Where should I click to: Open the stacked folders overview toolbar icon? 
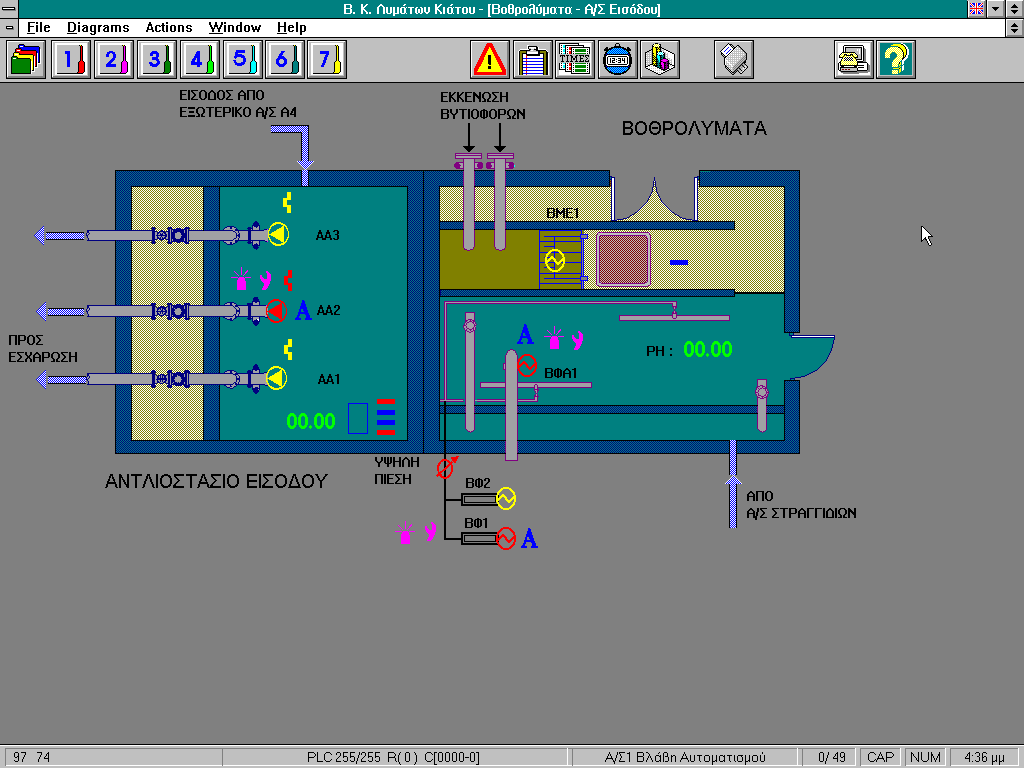(26, 60)
